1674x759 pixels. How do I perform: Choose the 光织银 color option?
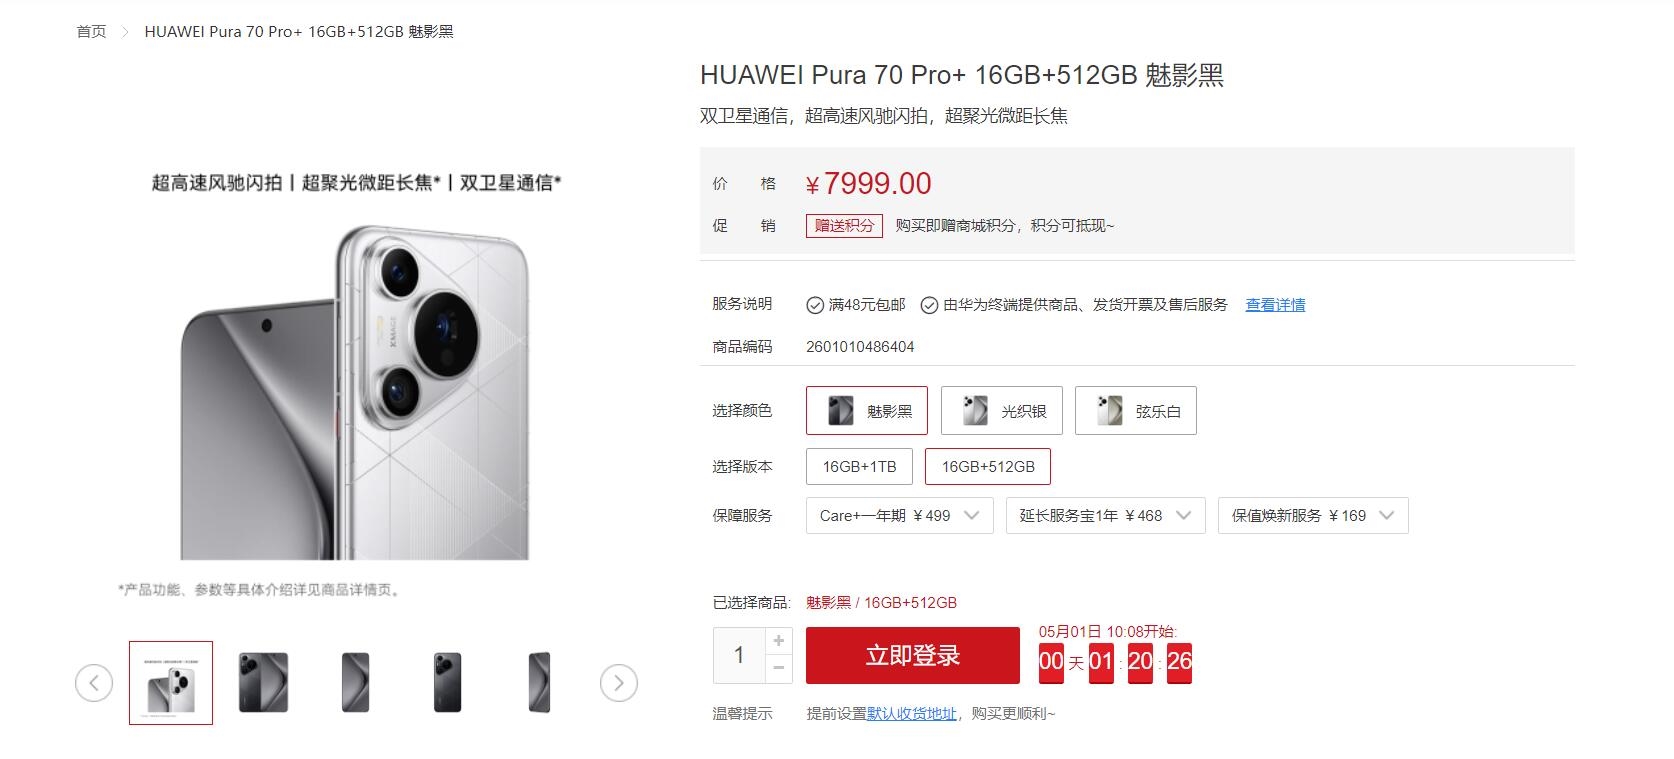pos(1002,411)
